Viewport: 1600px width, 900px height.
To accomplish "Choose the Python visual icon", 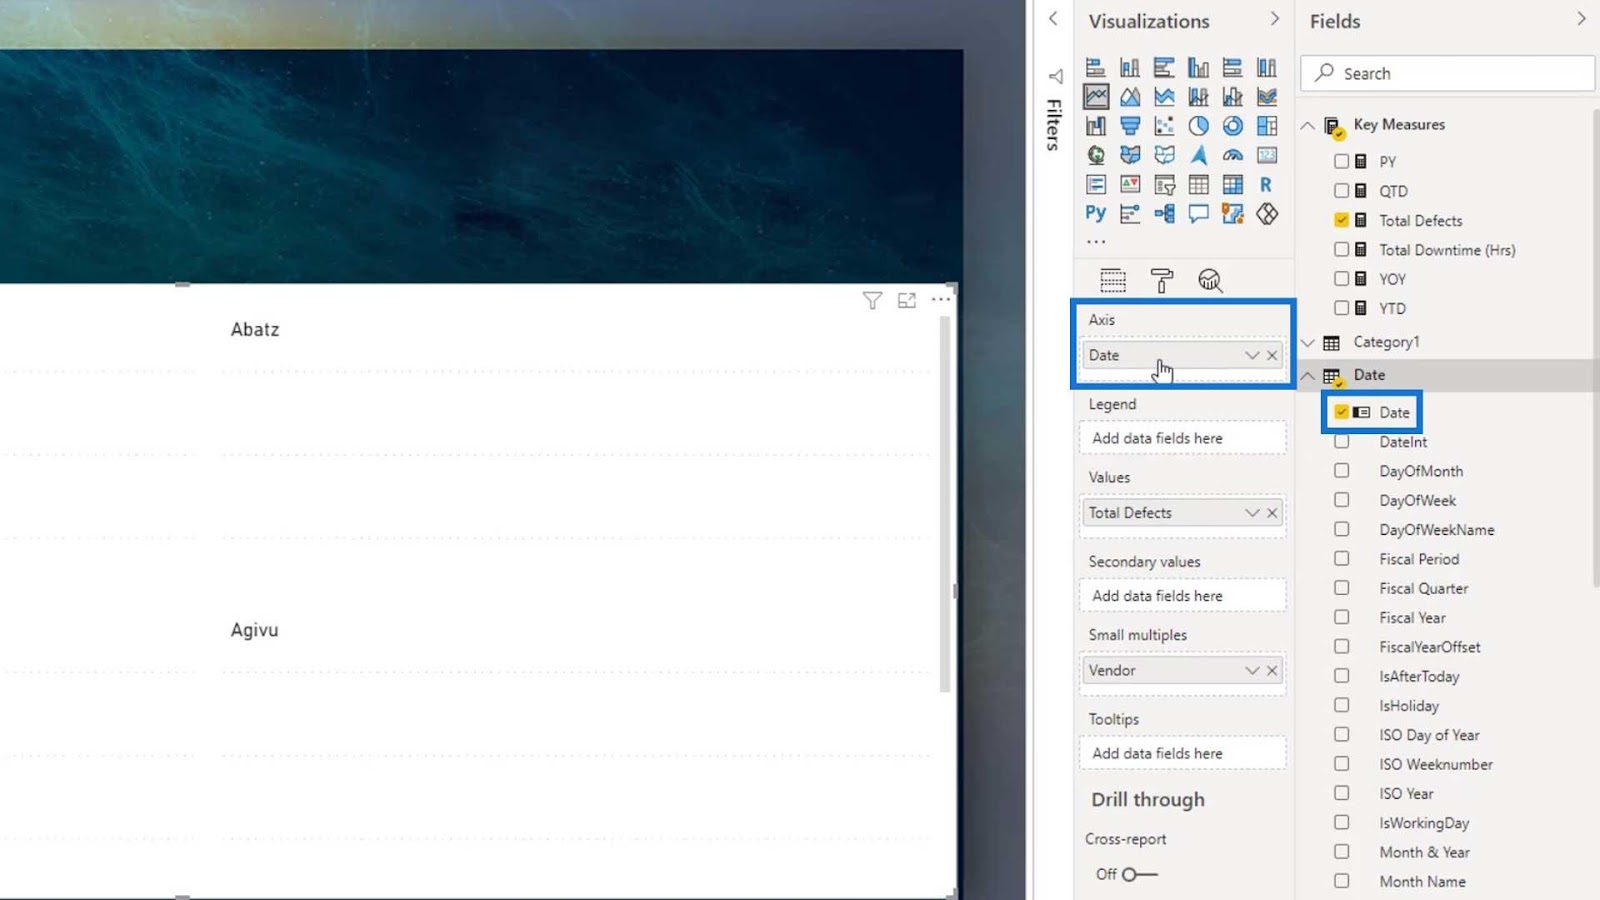I will pos(1096,213).
